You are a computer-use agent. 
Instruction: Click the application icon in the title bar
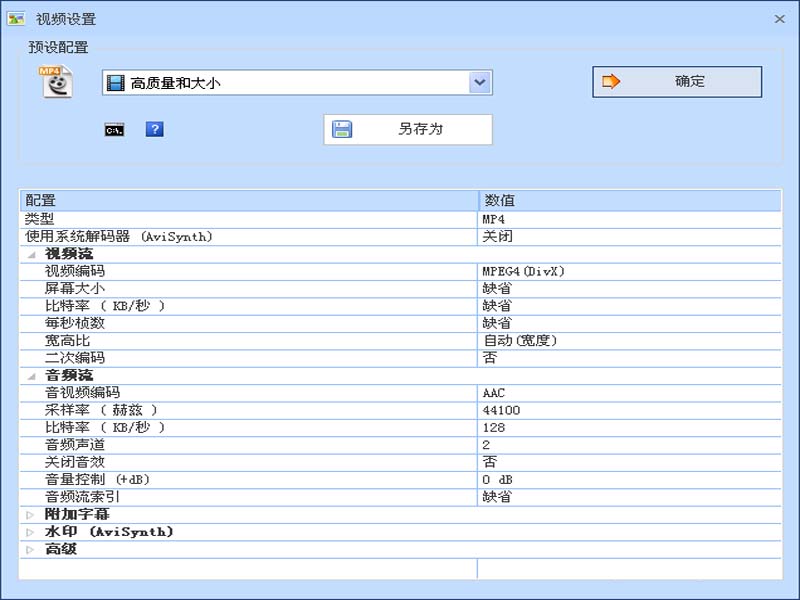tap(14, 17)
